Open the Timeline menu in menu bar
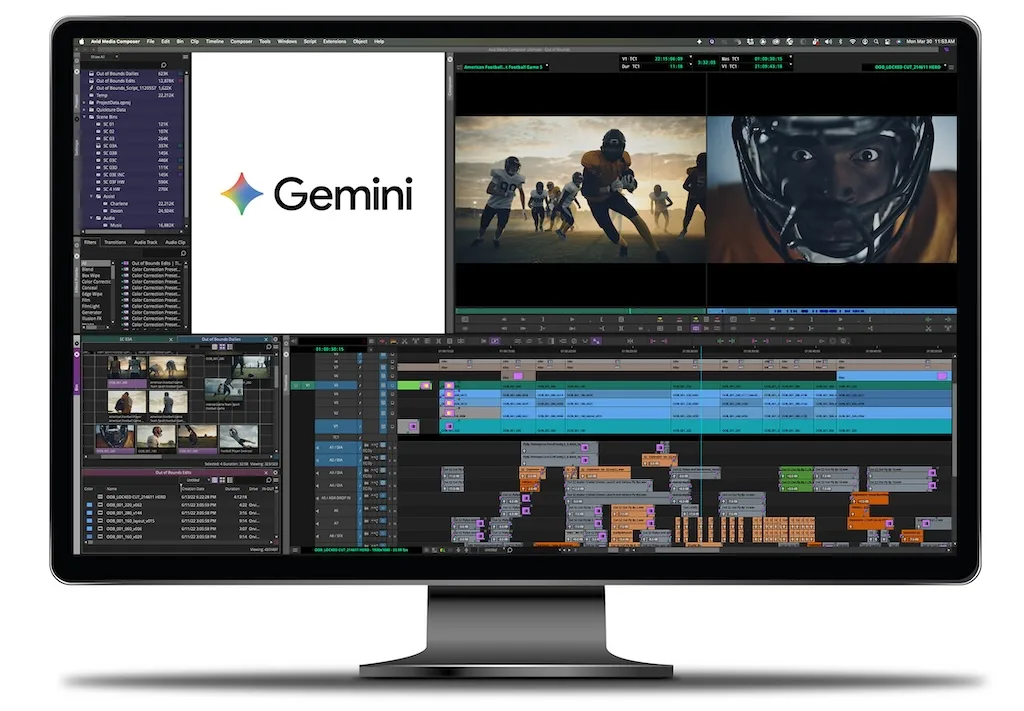The width and height of the screenshot is (1024, 711). (214, 41)
